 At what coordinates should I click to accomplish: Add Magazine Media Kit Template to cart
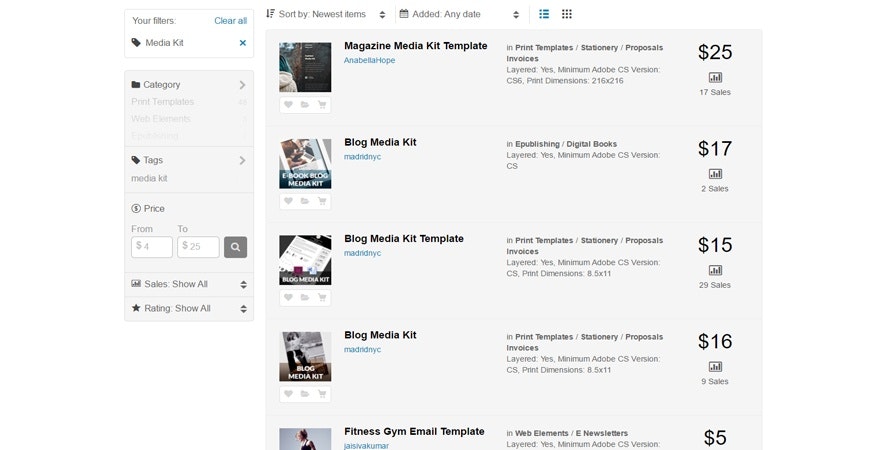(322, 104)
